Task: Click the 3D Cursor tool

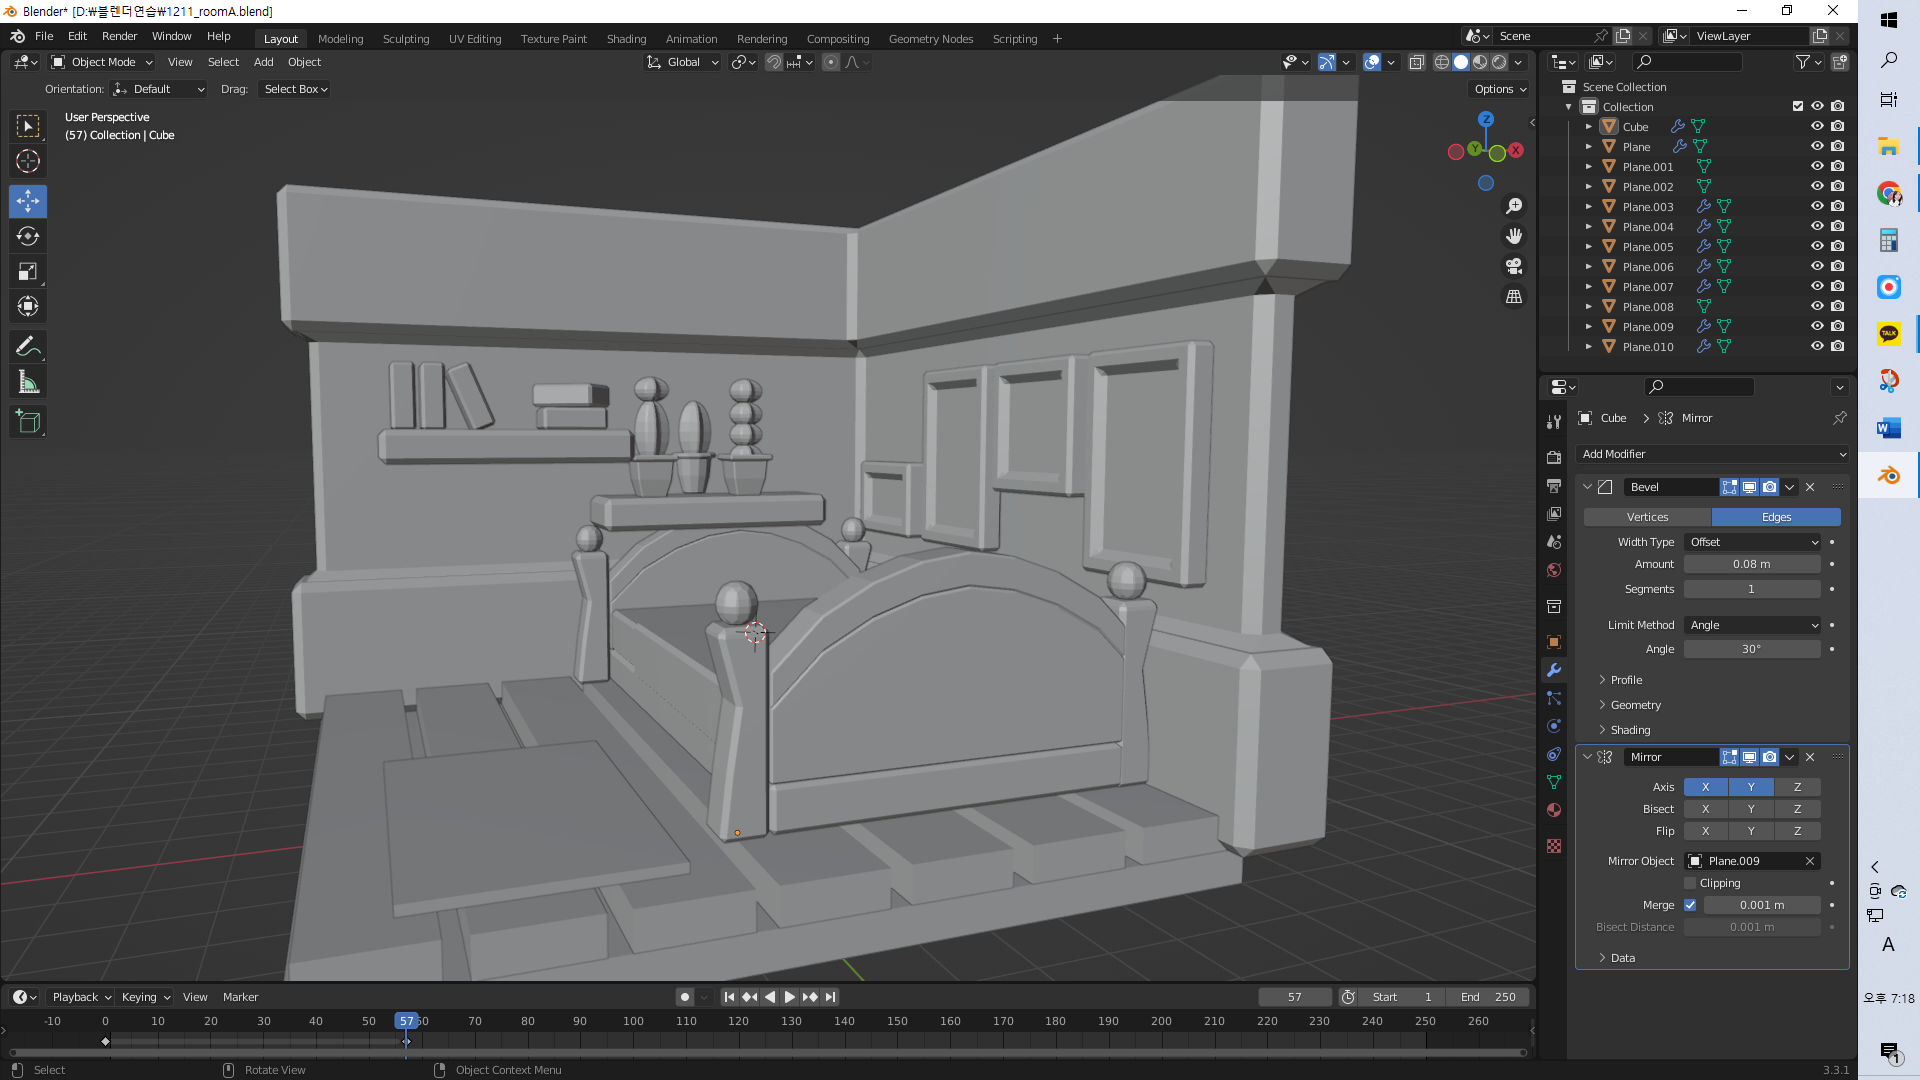Action: 28,161
